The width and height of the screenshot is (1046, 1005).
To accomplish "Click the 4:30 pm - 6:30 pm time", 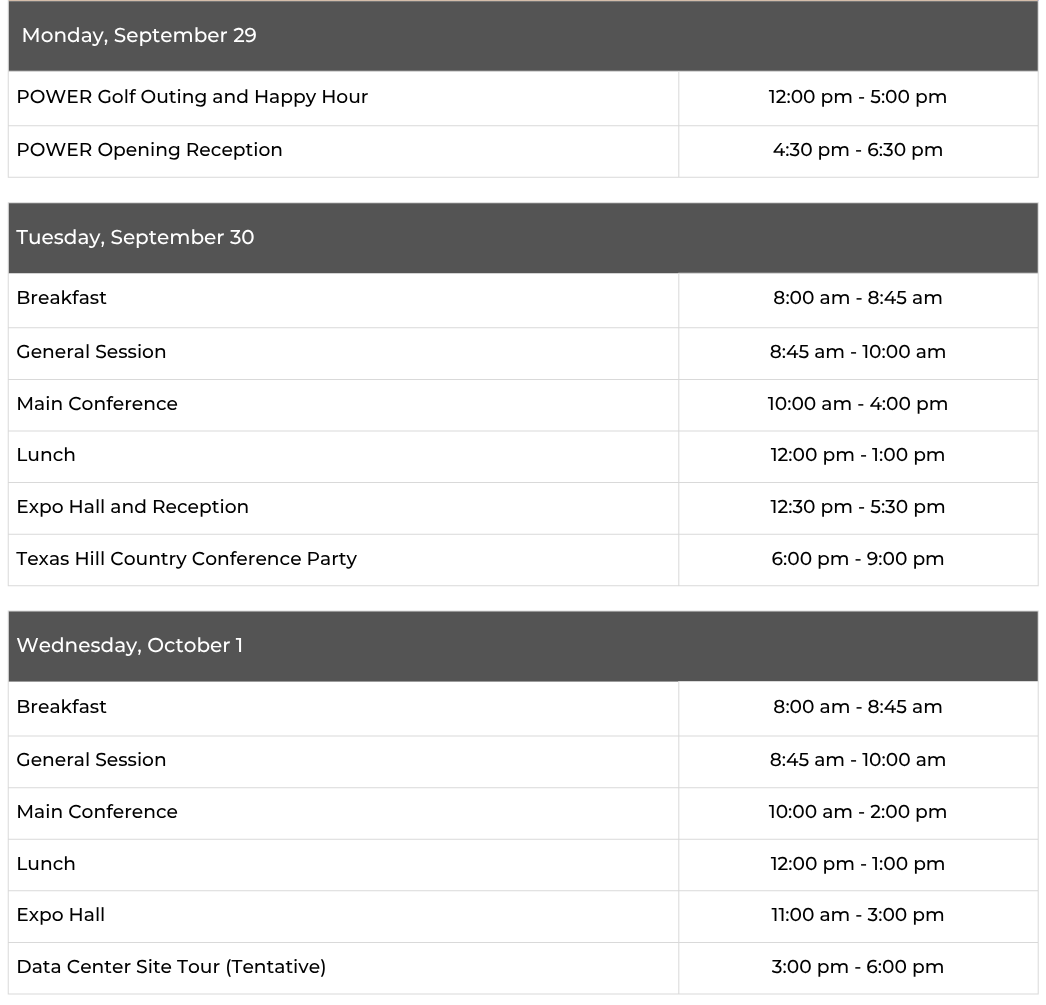I will pos(858,150).
